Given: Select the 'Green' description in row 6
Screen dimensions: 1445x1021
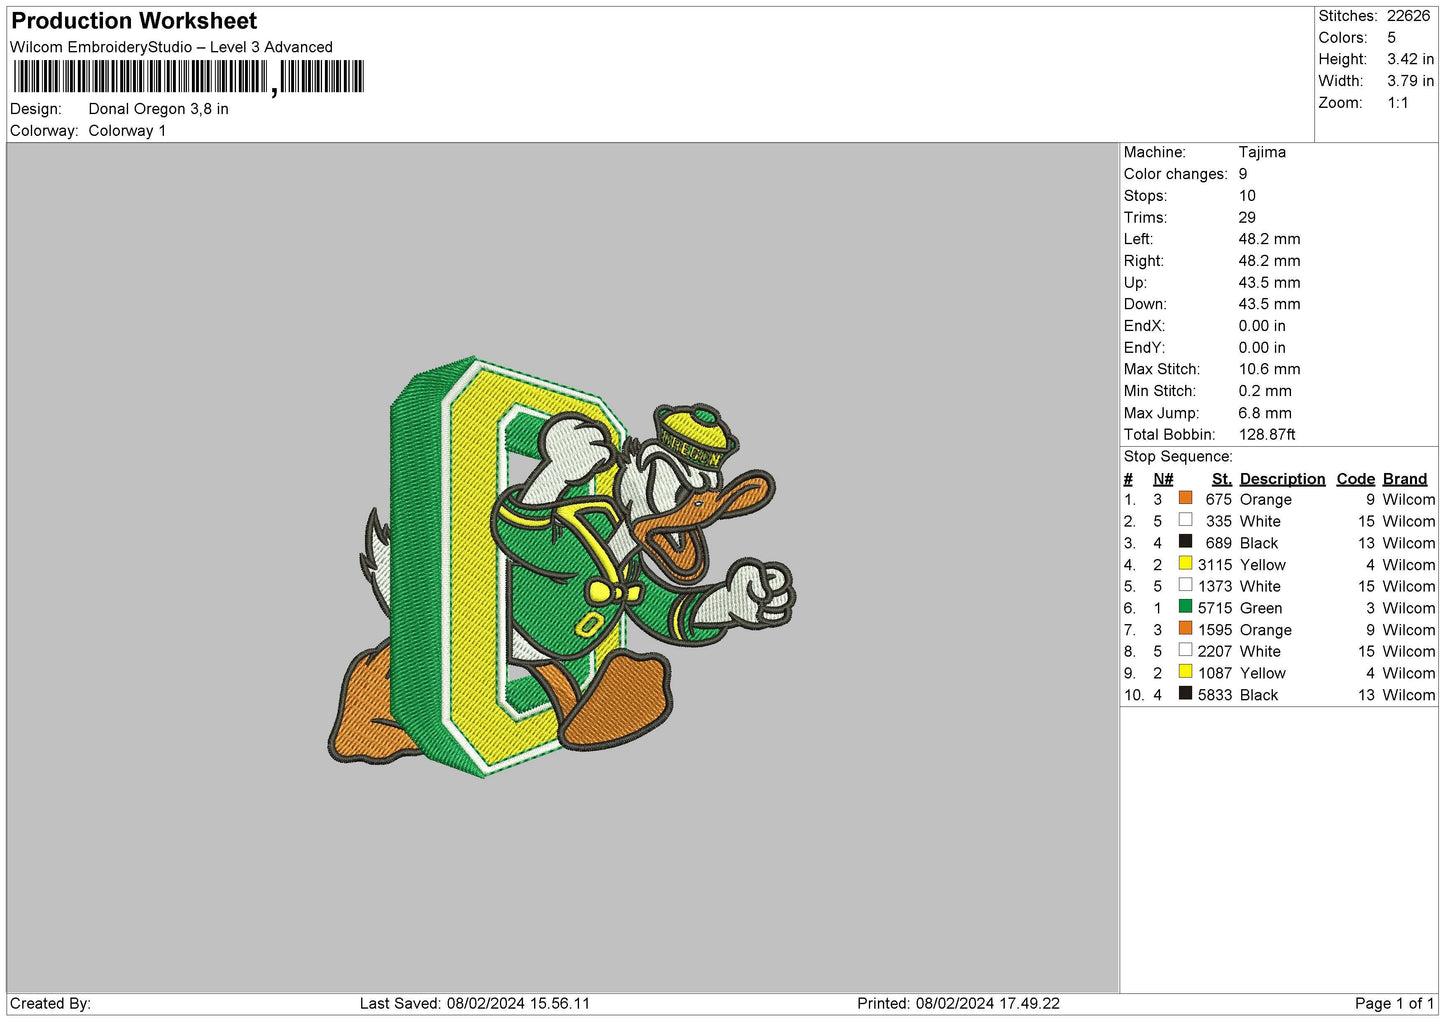Looking at the screenshot, I should click(x=1260, y=608).
